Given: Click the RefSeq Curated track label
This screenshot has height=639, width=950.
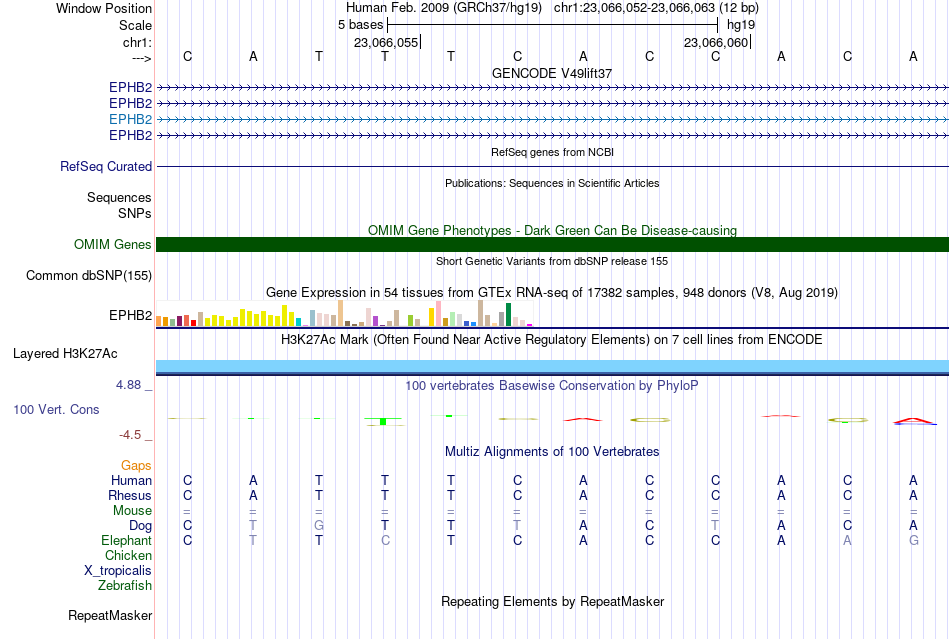Looking at the screenshot, I should point(106,167).
